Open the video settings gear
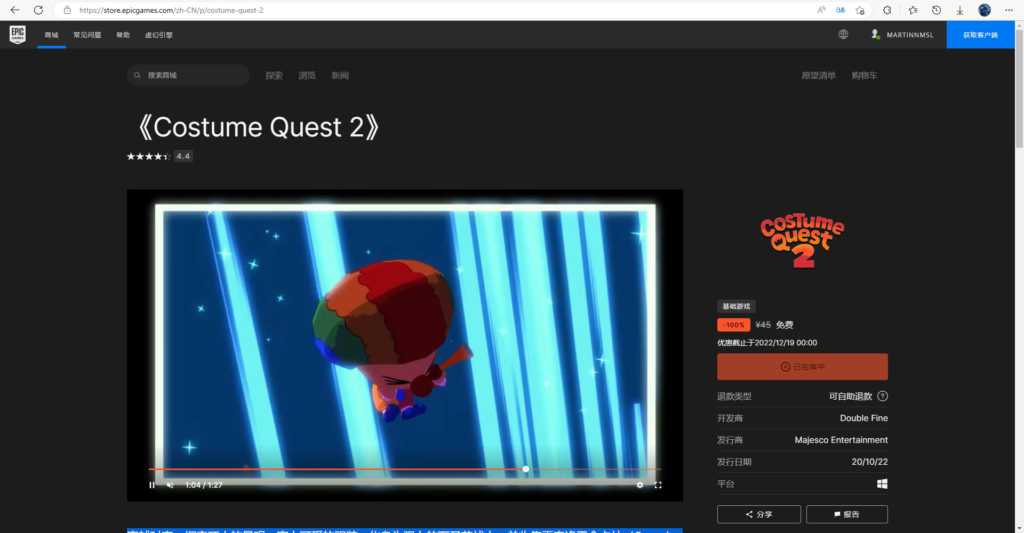Viewport: 1024px width, 533px height. (x=640, y=485)
